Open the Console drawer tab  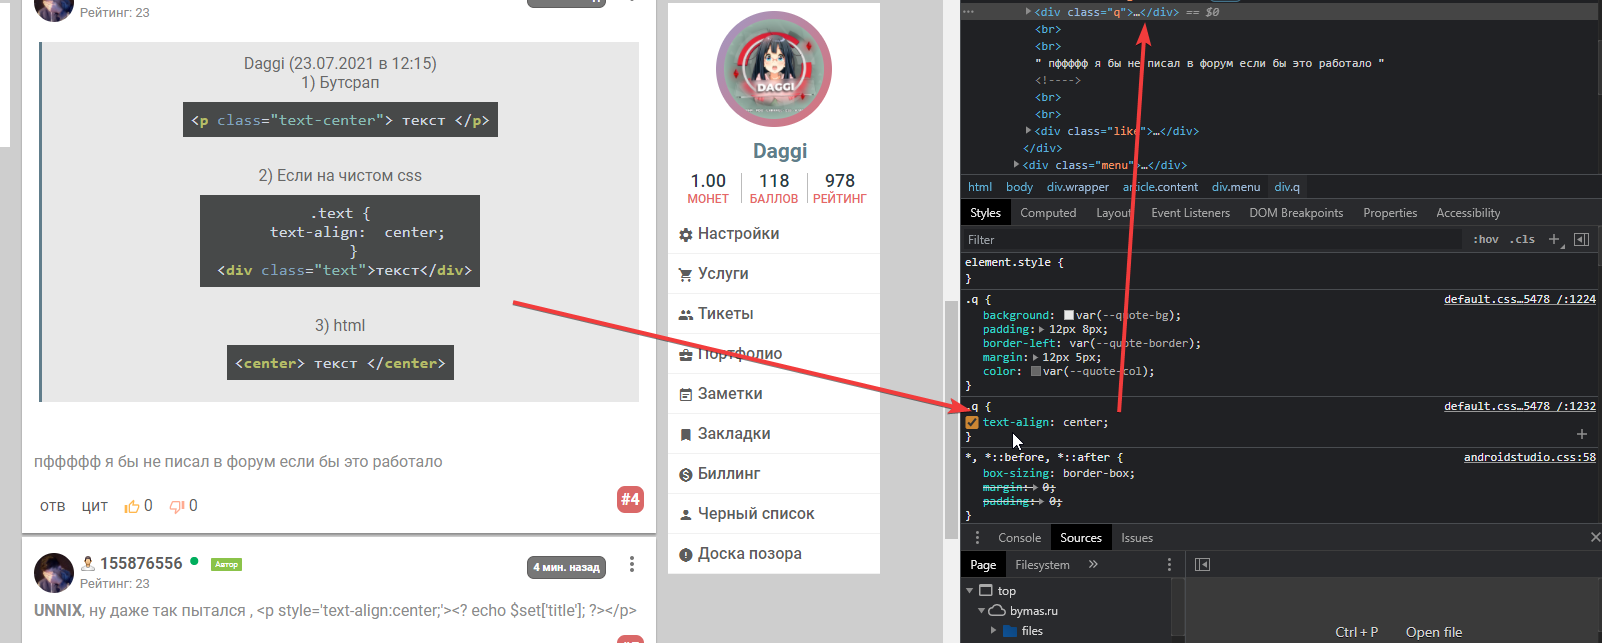tap(1019, 538)
